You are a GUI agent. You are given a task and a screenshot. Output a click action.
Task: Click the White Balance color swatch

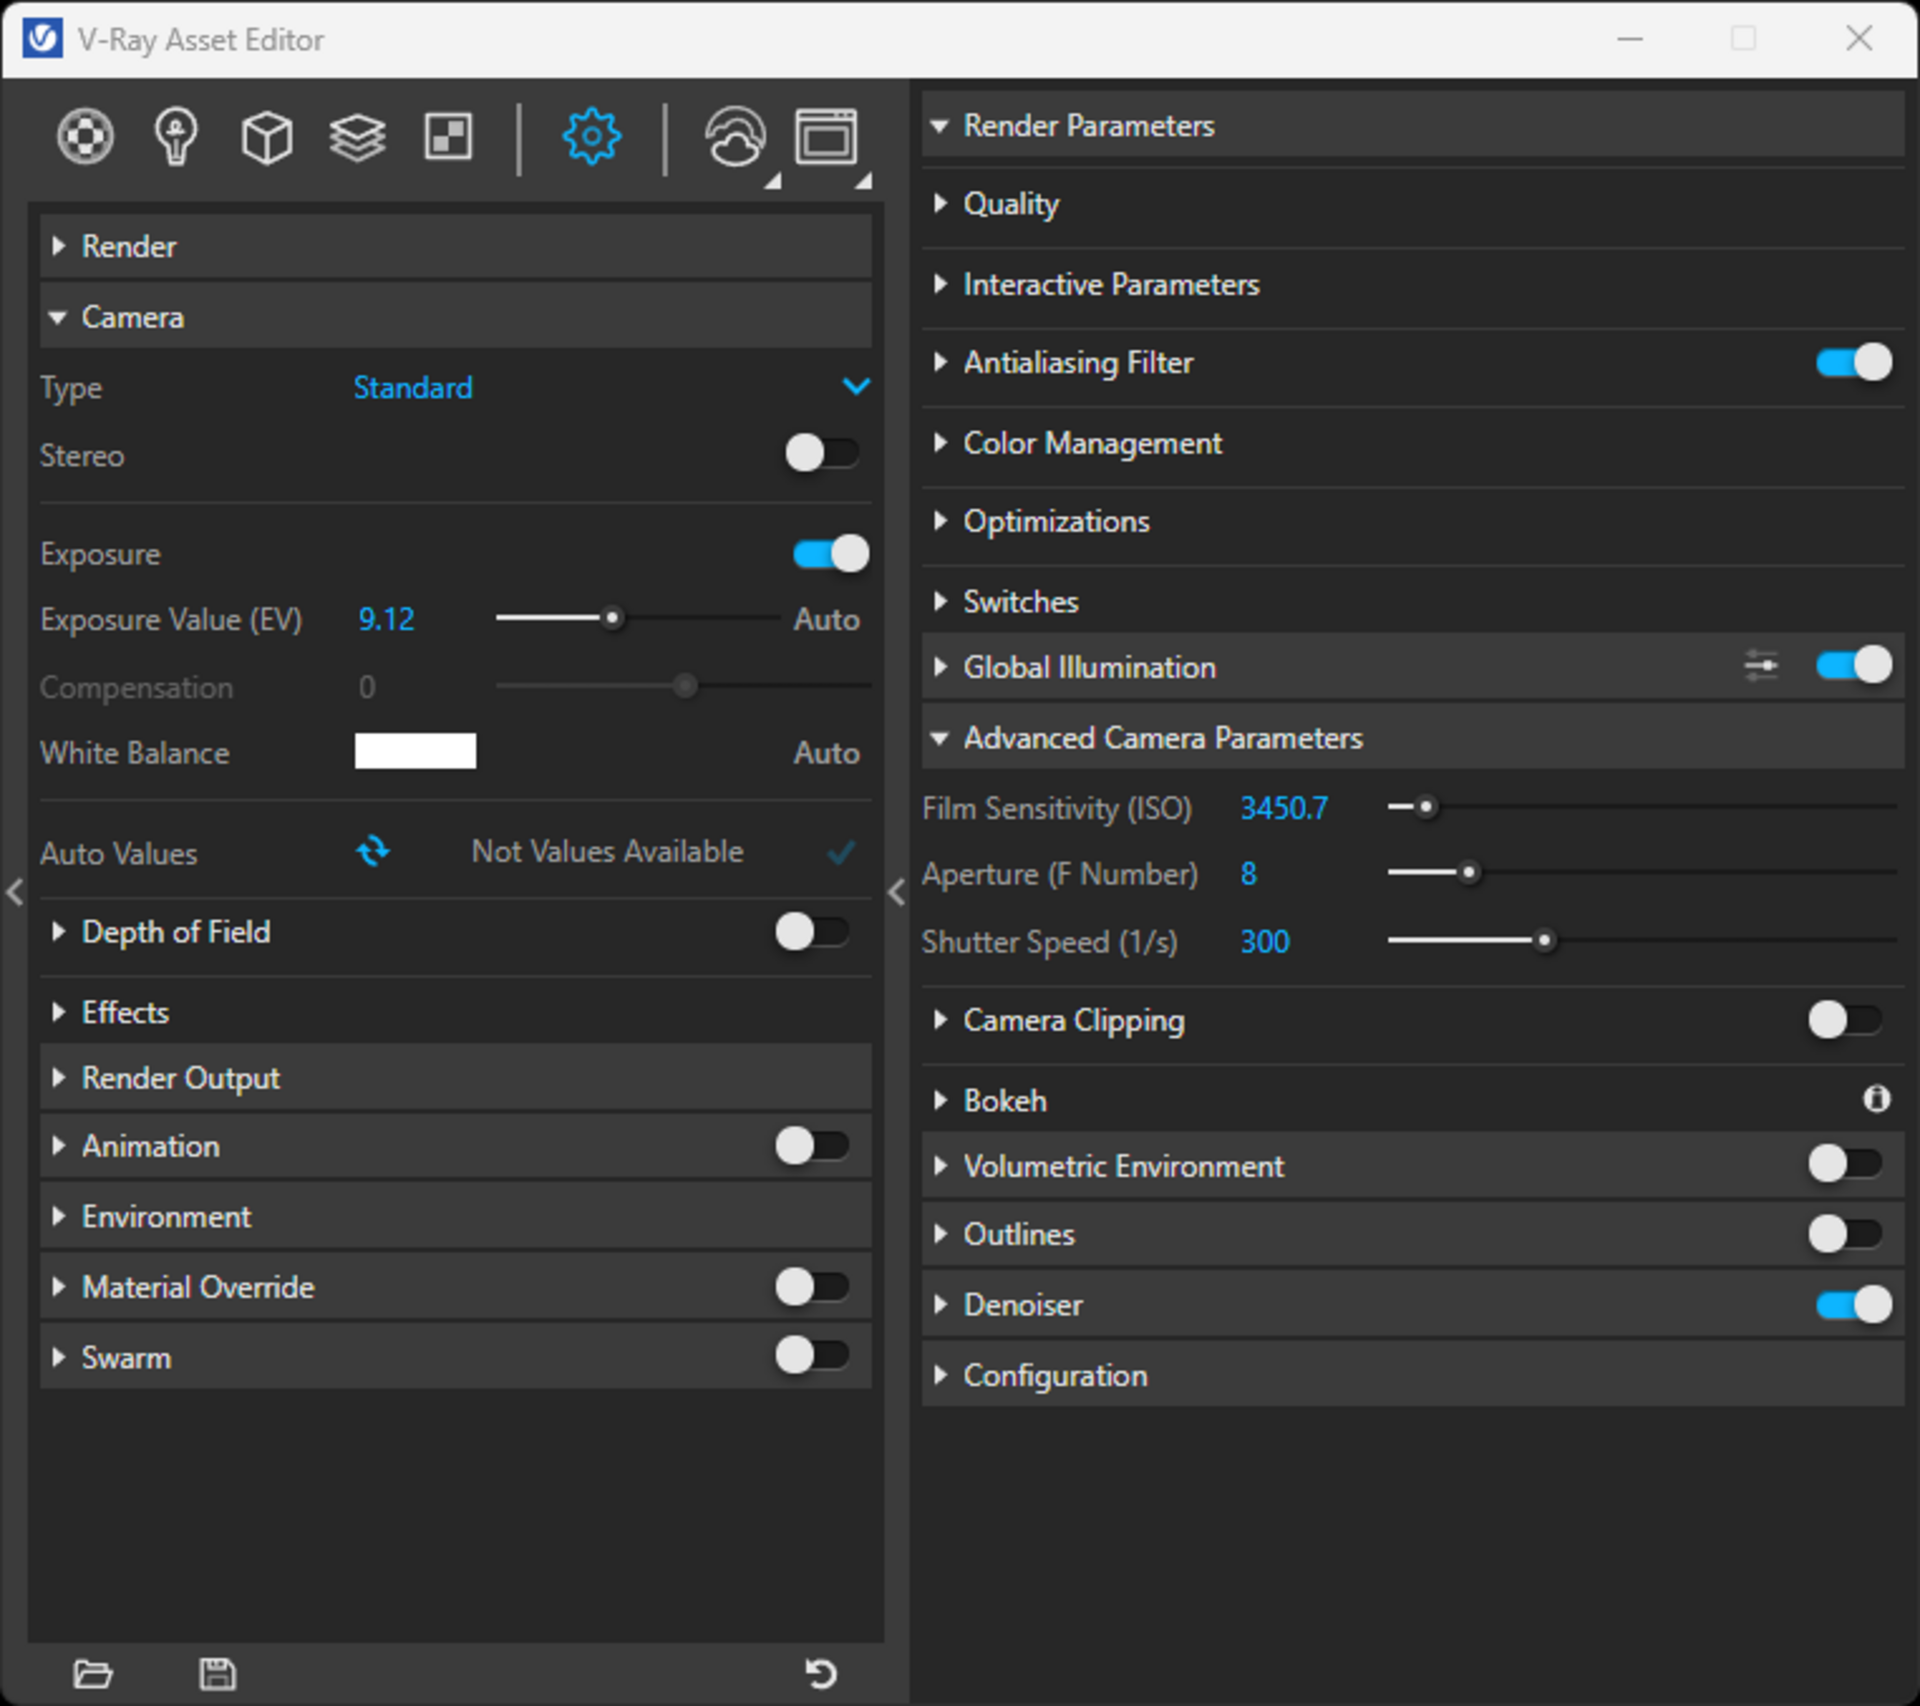coord(415,751)
